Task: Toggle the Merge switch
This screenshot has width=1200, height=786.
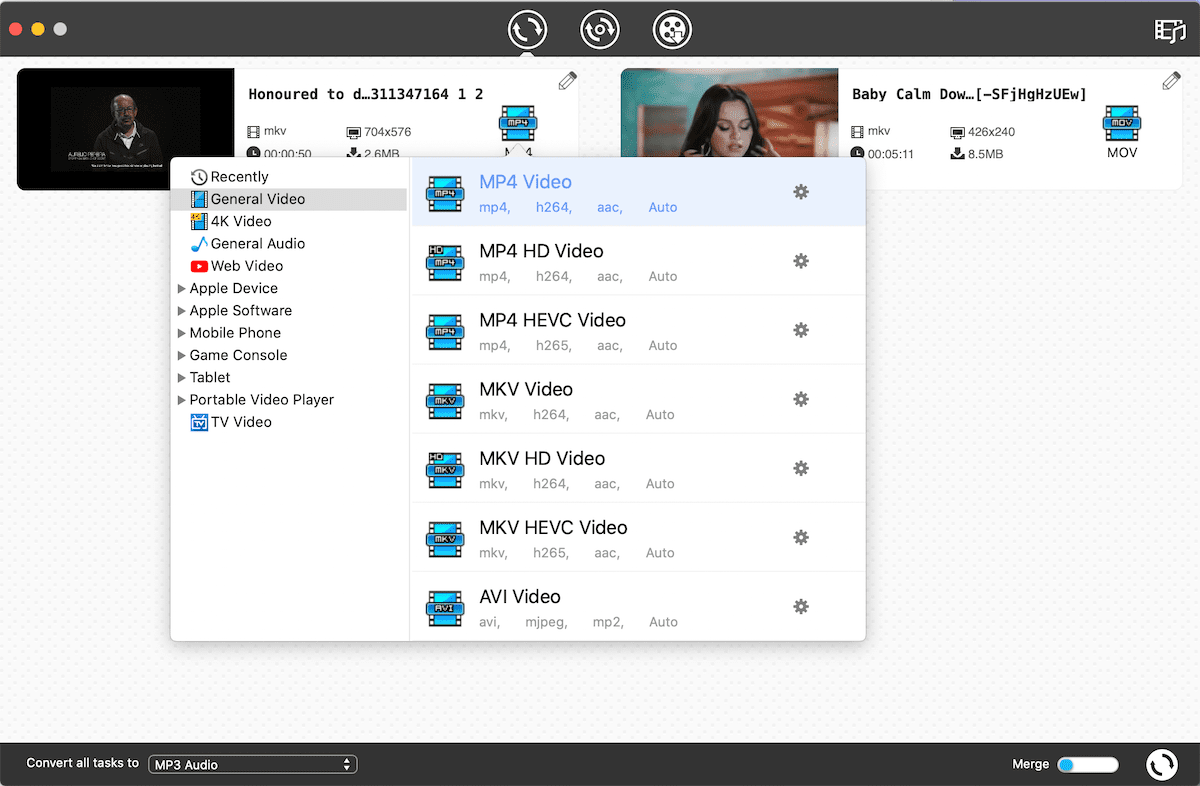Action: pyautogui.click(x=1087, y=765)
